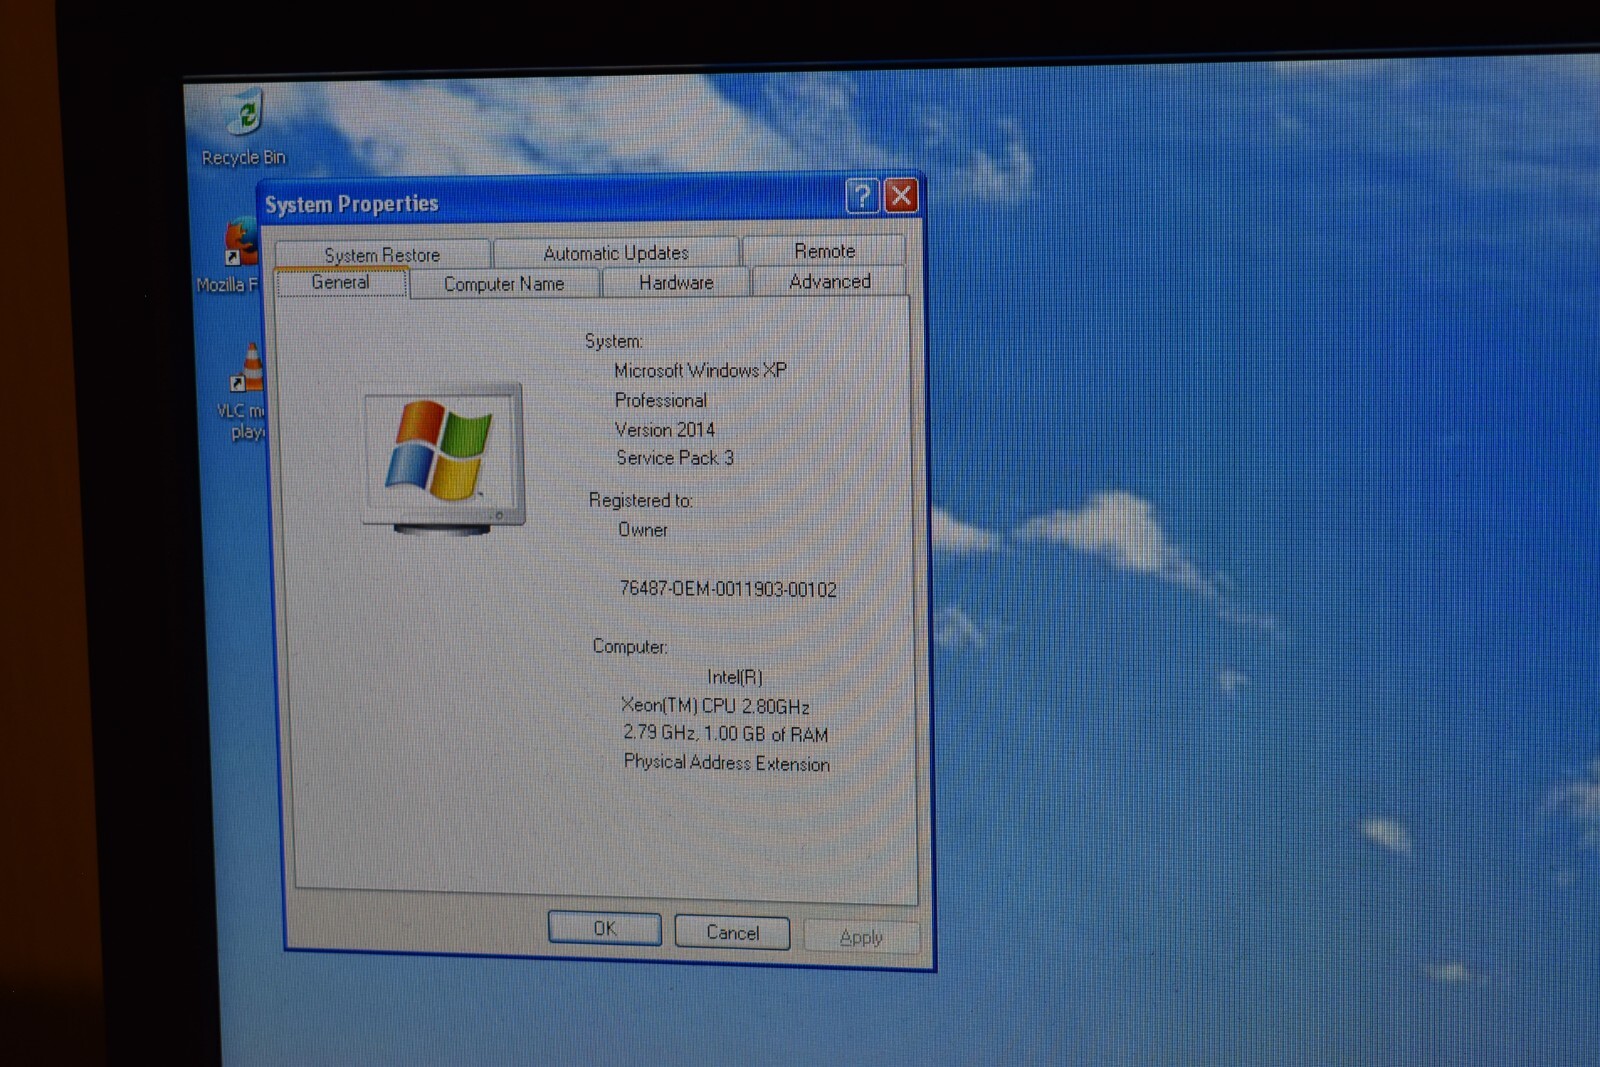Switch to the Computer Name tab
Screen dimensions: 1600x1067
pyautogui.click(x=504, y=284)
